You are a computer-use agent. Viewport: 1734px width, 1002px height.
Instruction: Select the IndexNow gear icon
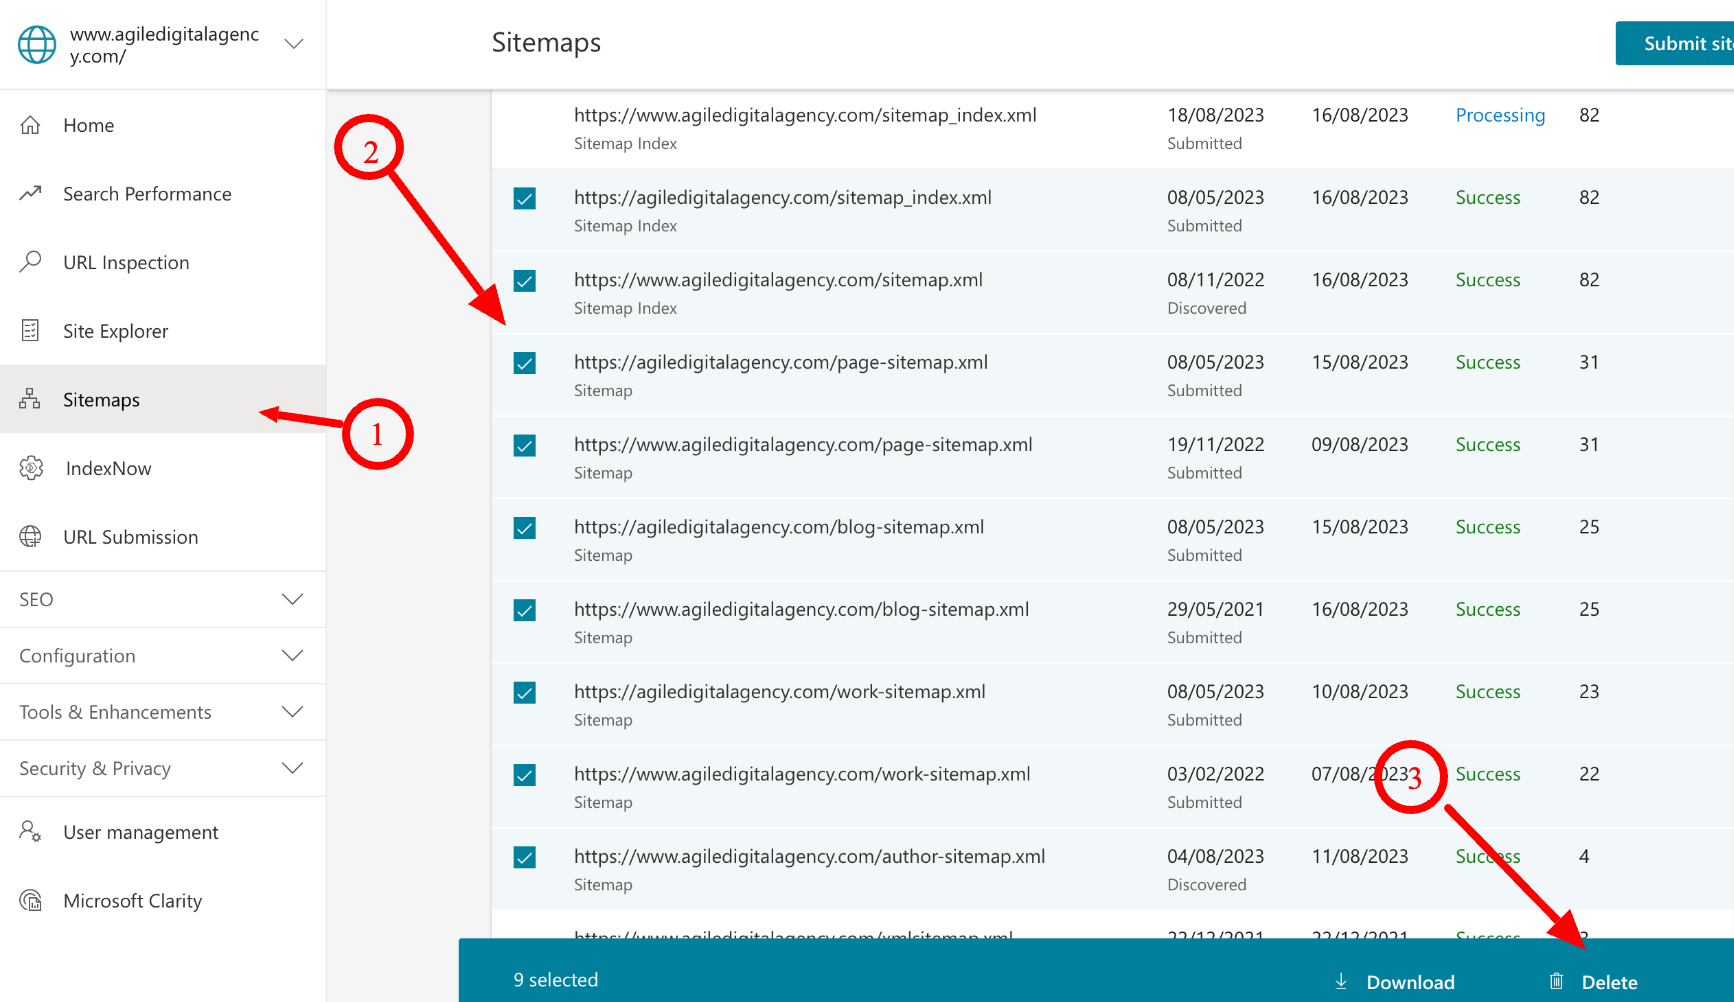(x=31, y=467)
